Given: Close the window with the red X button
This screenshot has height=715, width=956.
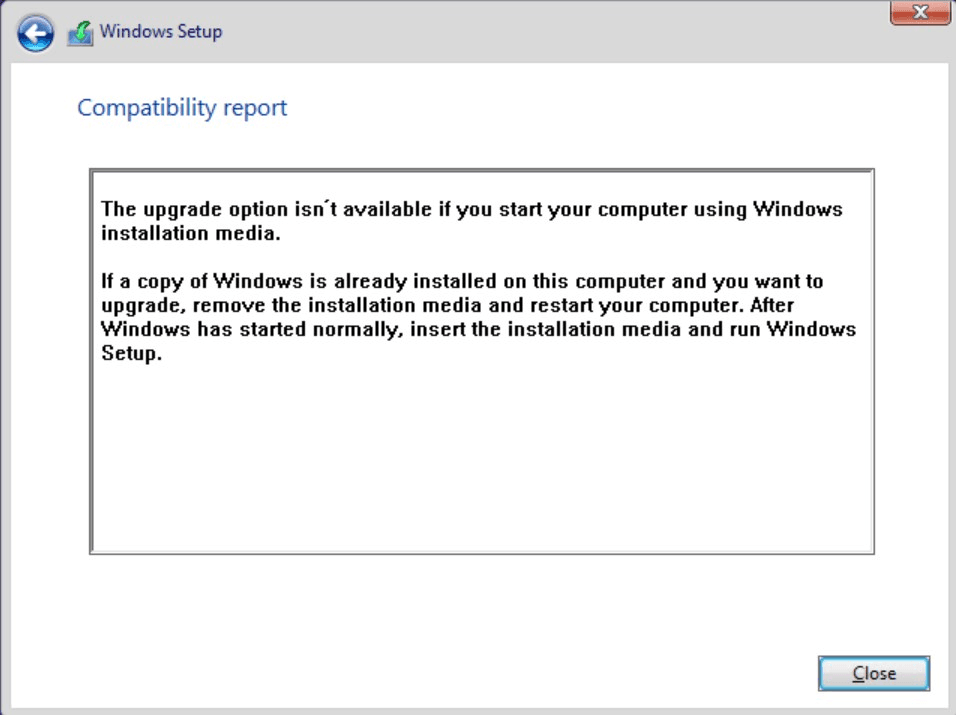Looking at the screenshot, I should tap(919, 13).
